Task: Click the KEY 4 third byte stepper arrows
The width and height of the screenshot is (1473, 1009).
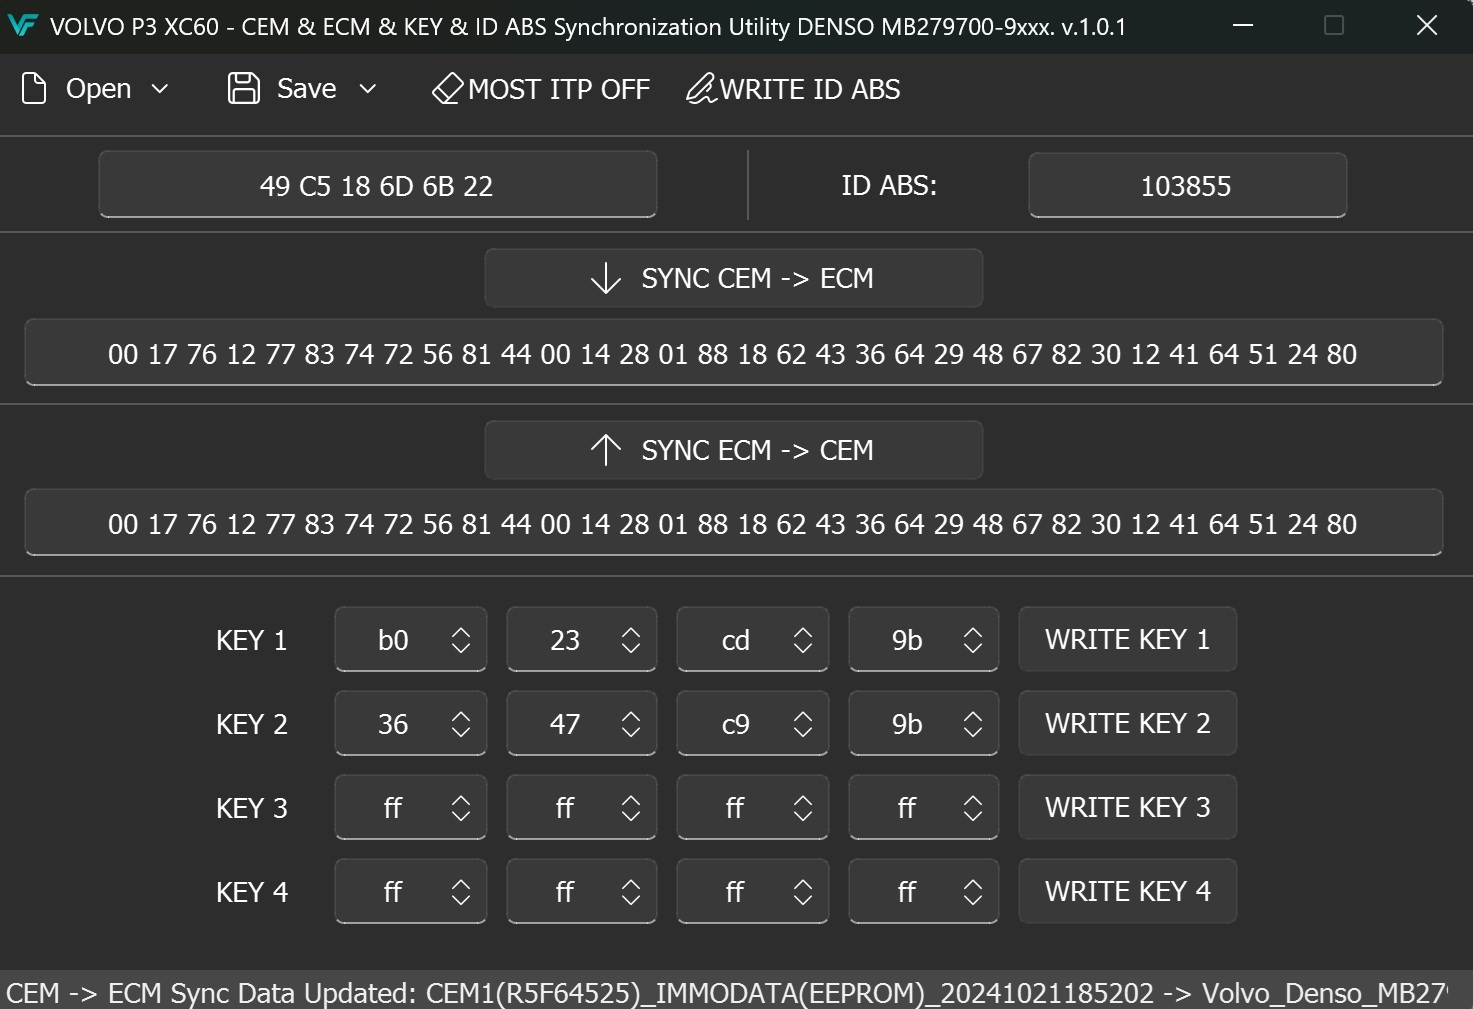Action: tap(803, 892)
